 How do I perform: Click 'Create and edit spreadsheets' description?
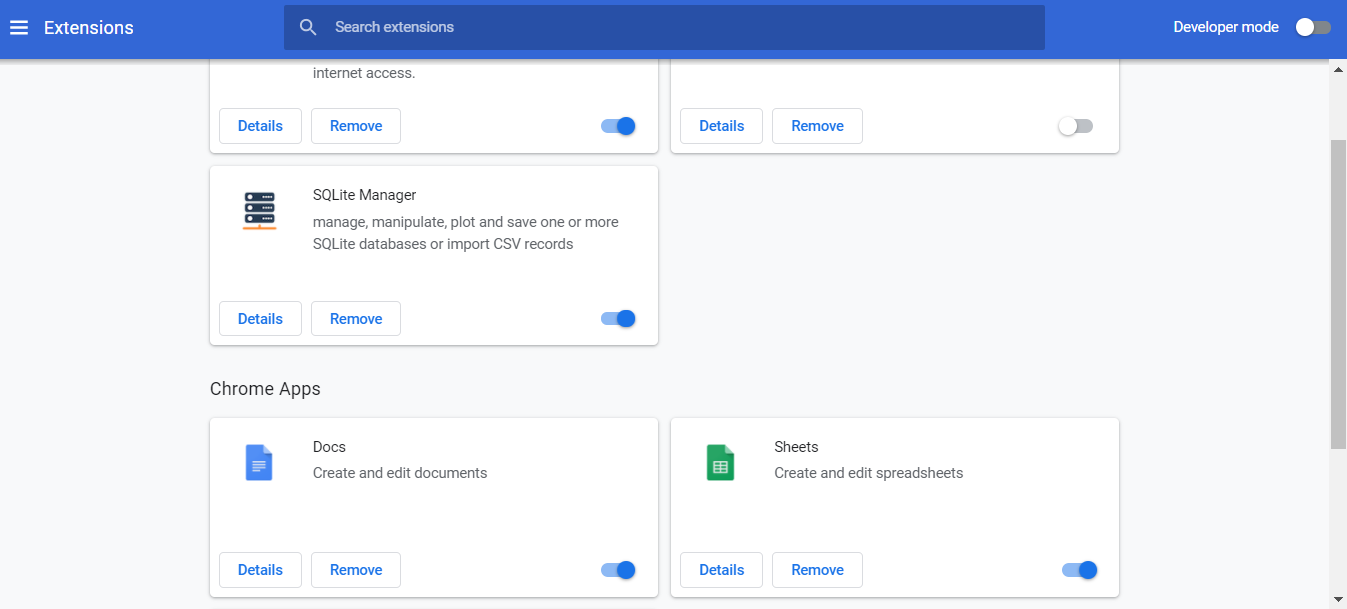869,473
